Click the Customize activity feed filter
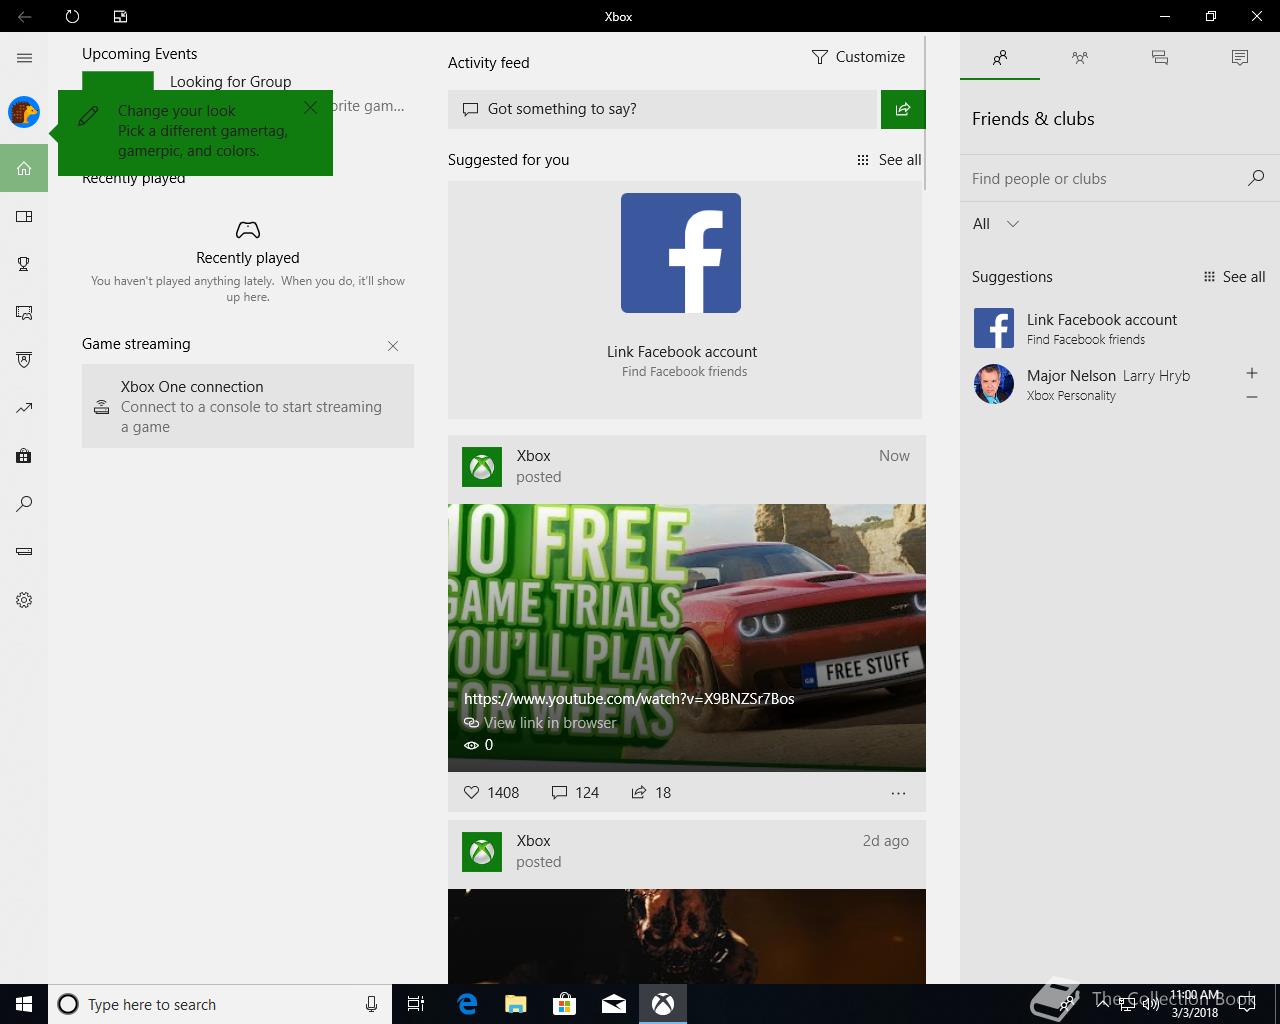The height and width of the screenshot is (1024, 1280). click(858, 57)
